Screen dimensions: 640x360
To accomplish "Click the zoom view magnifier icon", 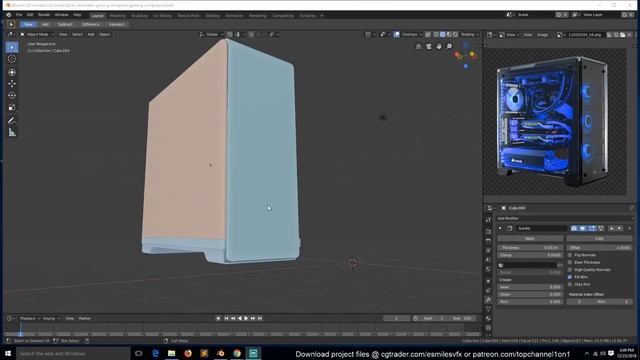I will tap(449, 47).
